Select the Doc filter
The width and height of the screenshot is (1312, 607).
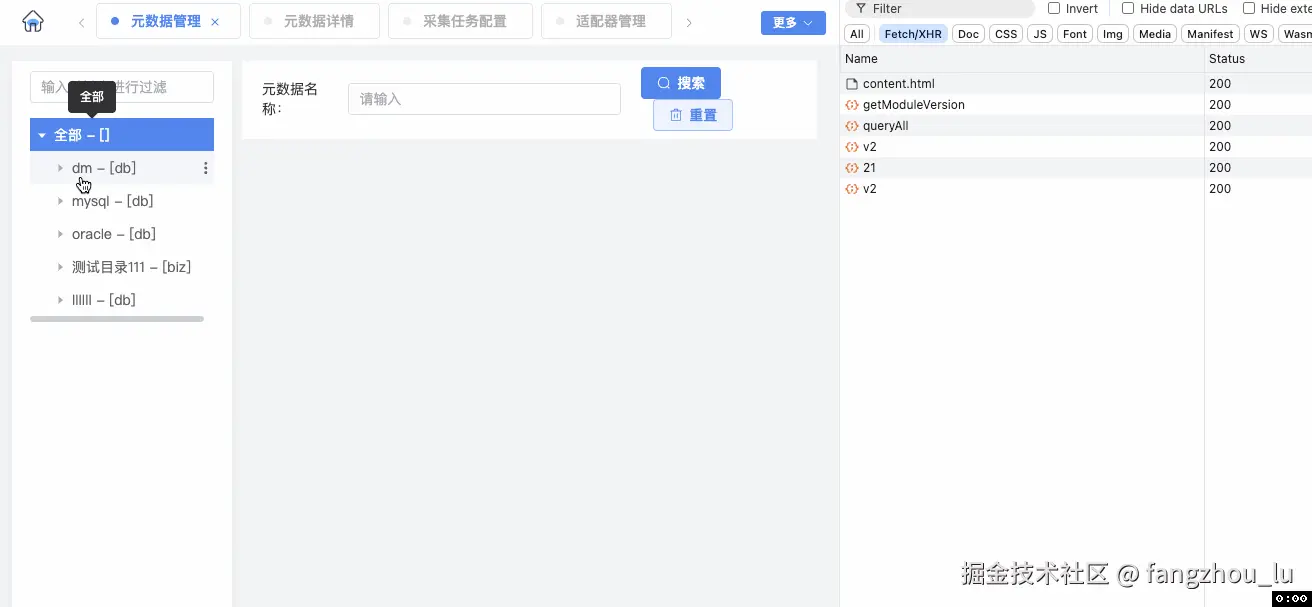[968, 34]
